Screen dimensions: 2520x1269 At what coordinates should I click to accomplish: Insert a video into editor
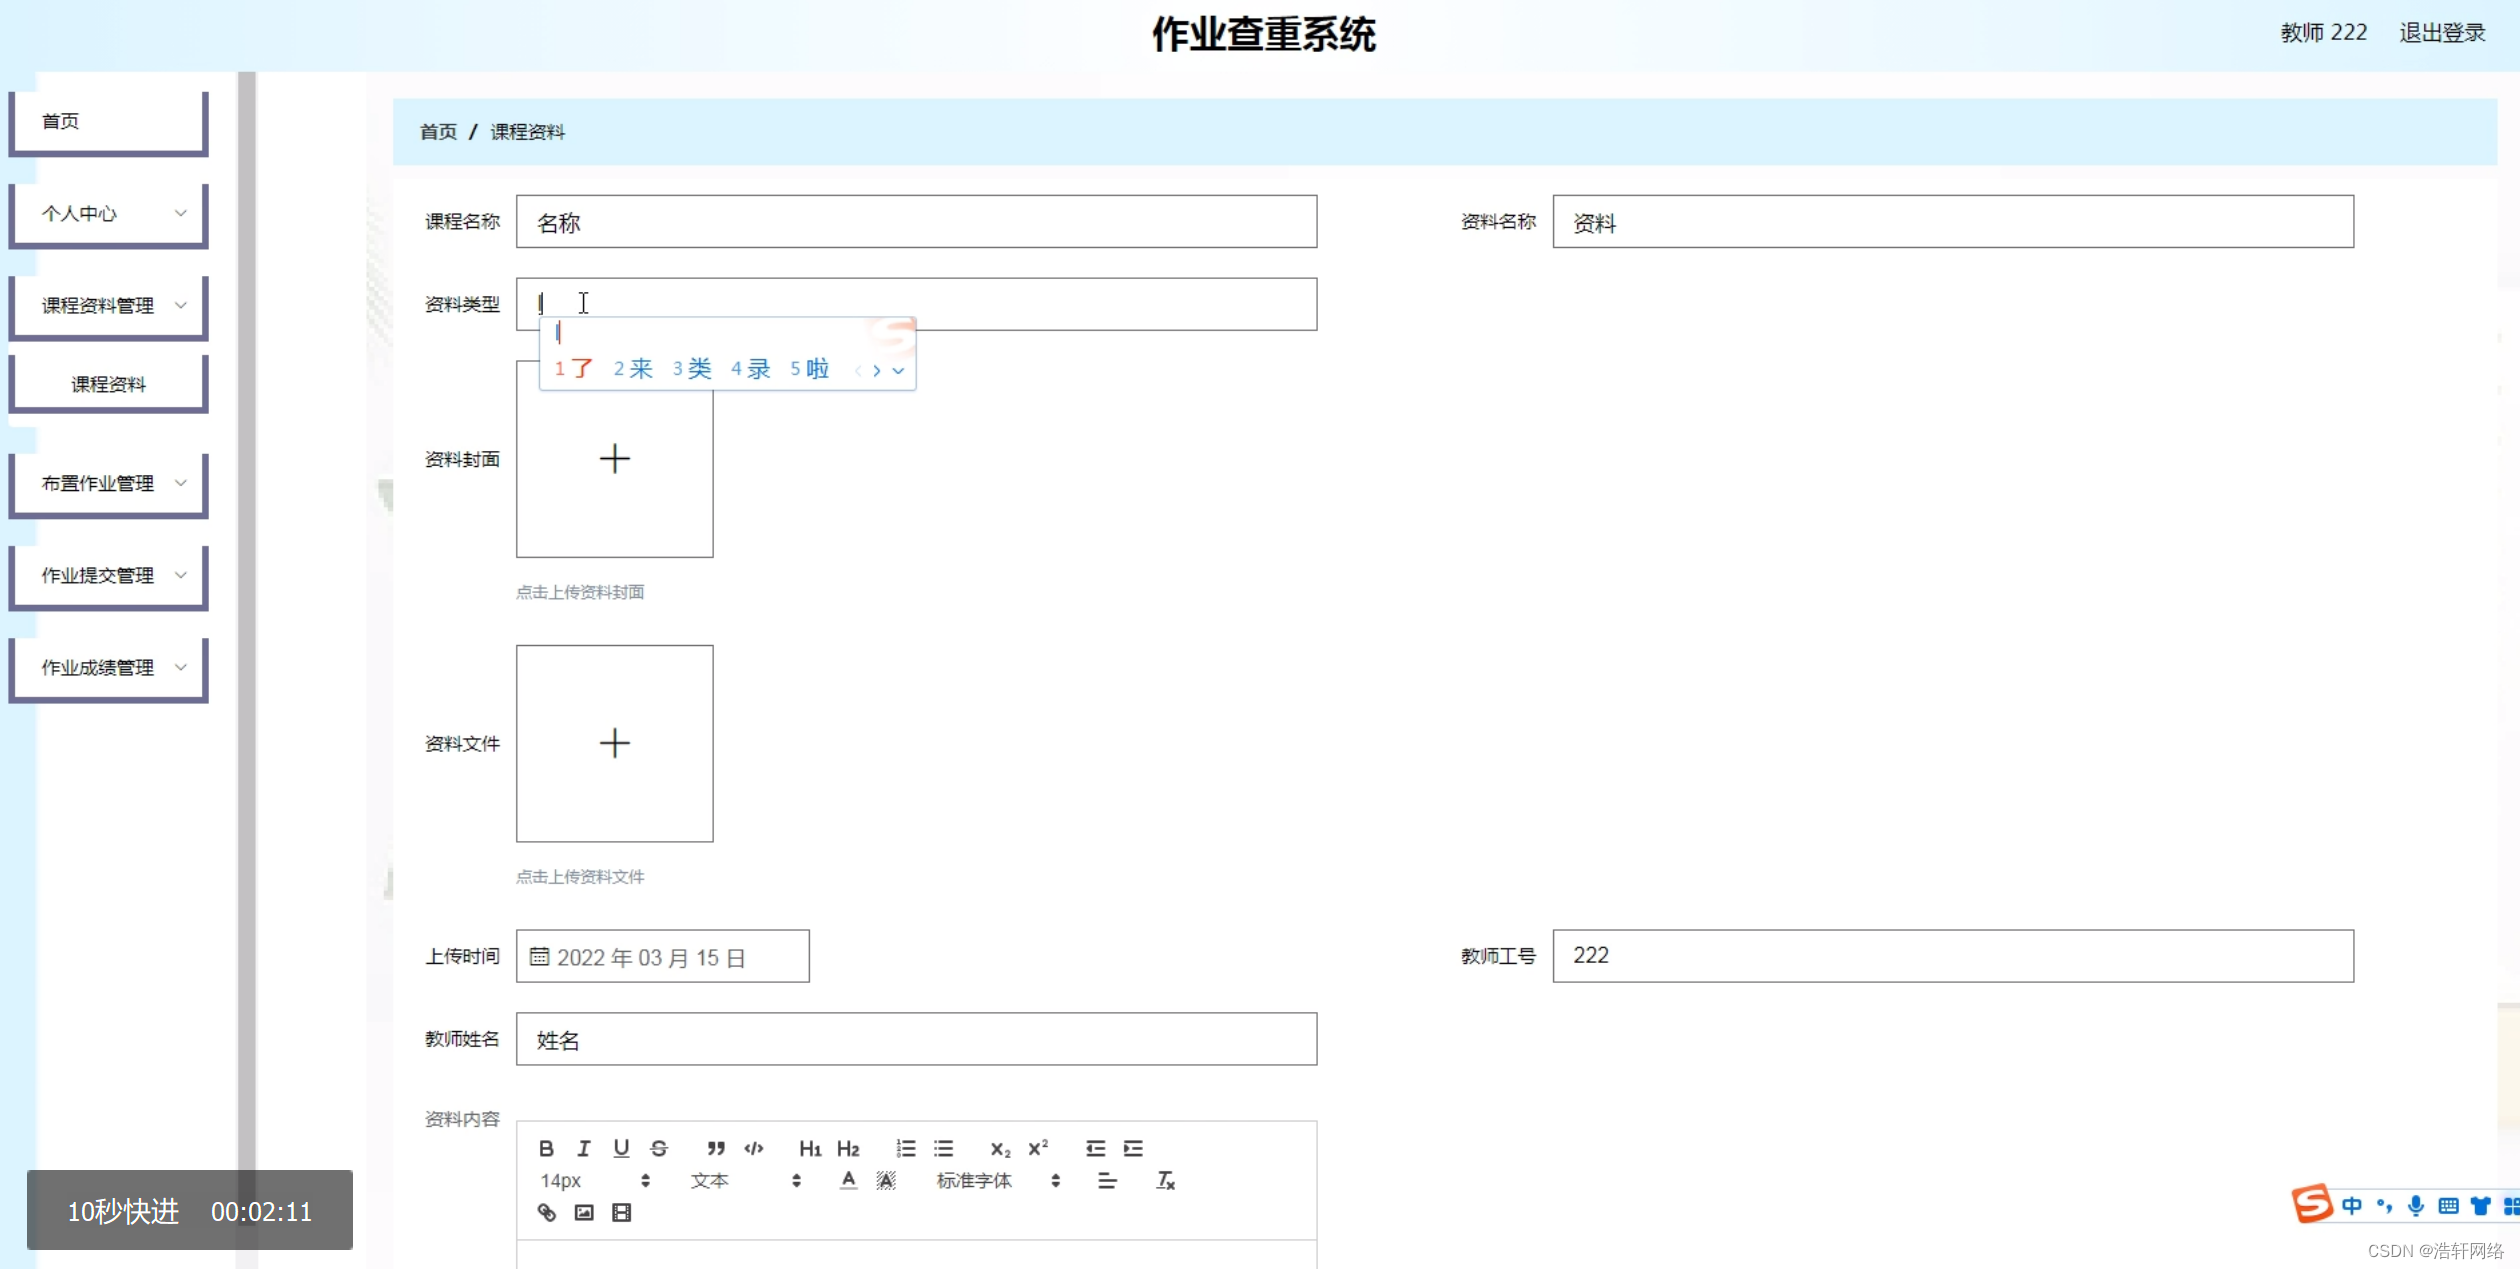(622, 1213)
